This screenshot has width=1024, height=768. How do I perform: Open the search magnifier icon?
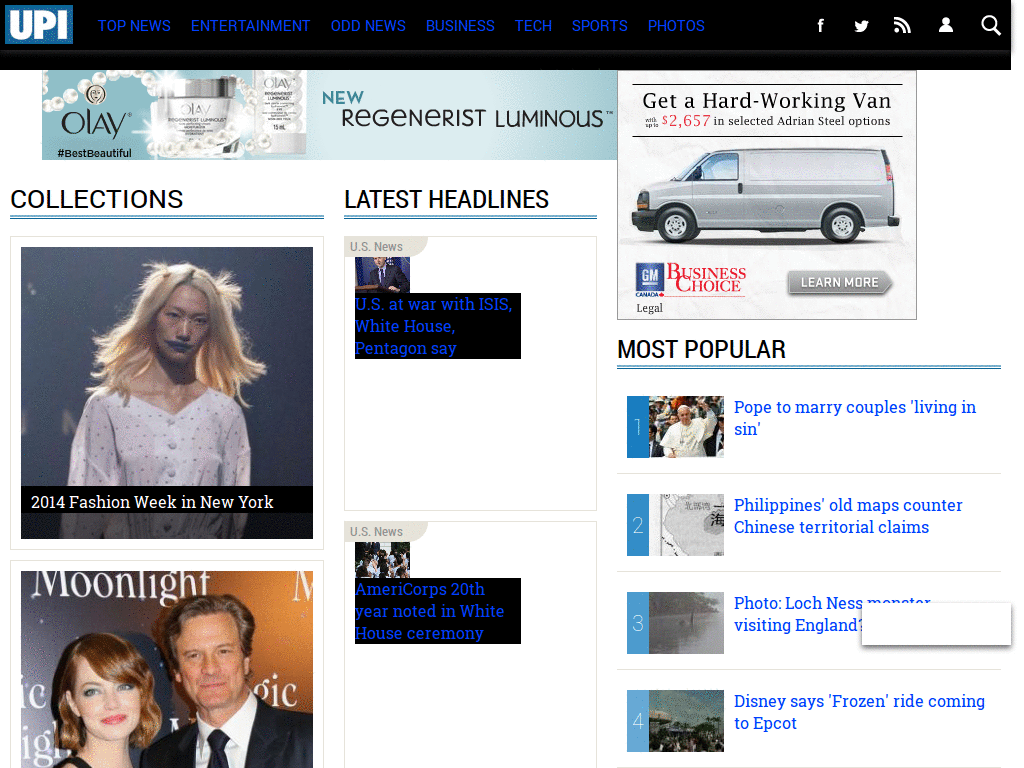coord(990,26)
